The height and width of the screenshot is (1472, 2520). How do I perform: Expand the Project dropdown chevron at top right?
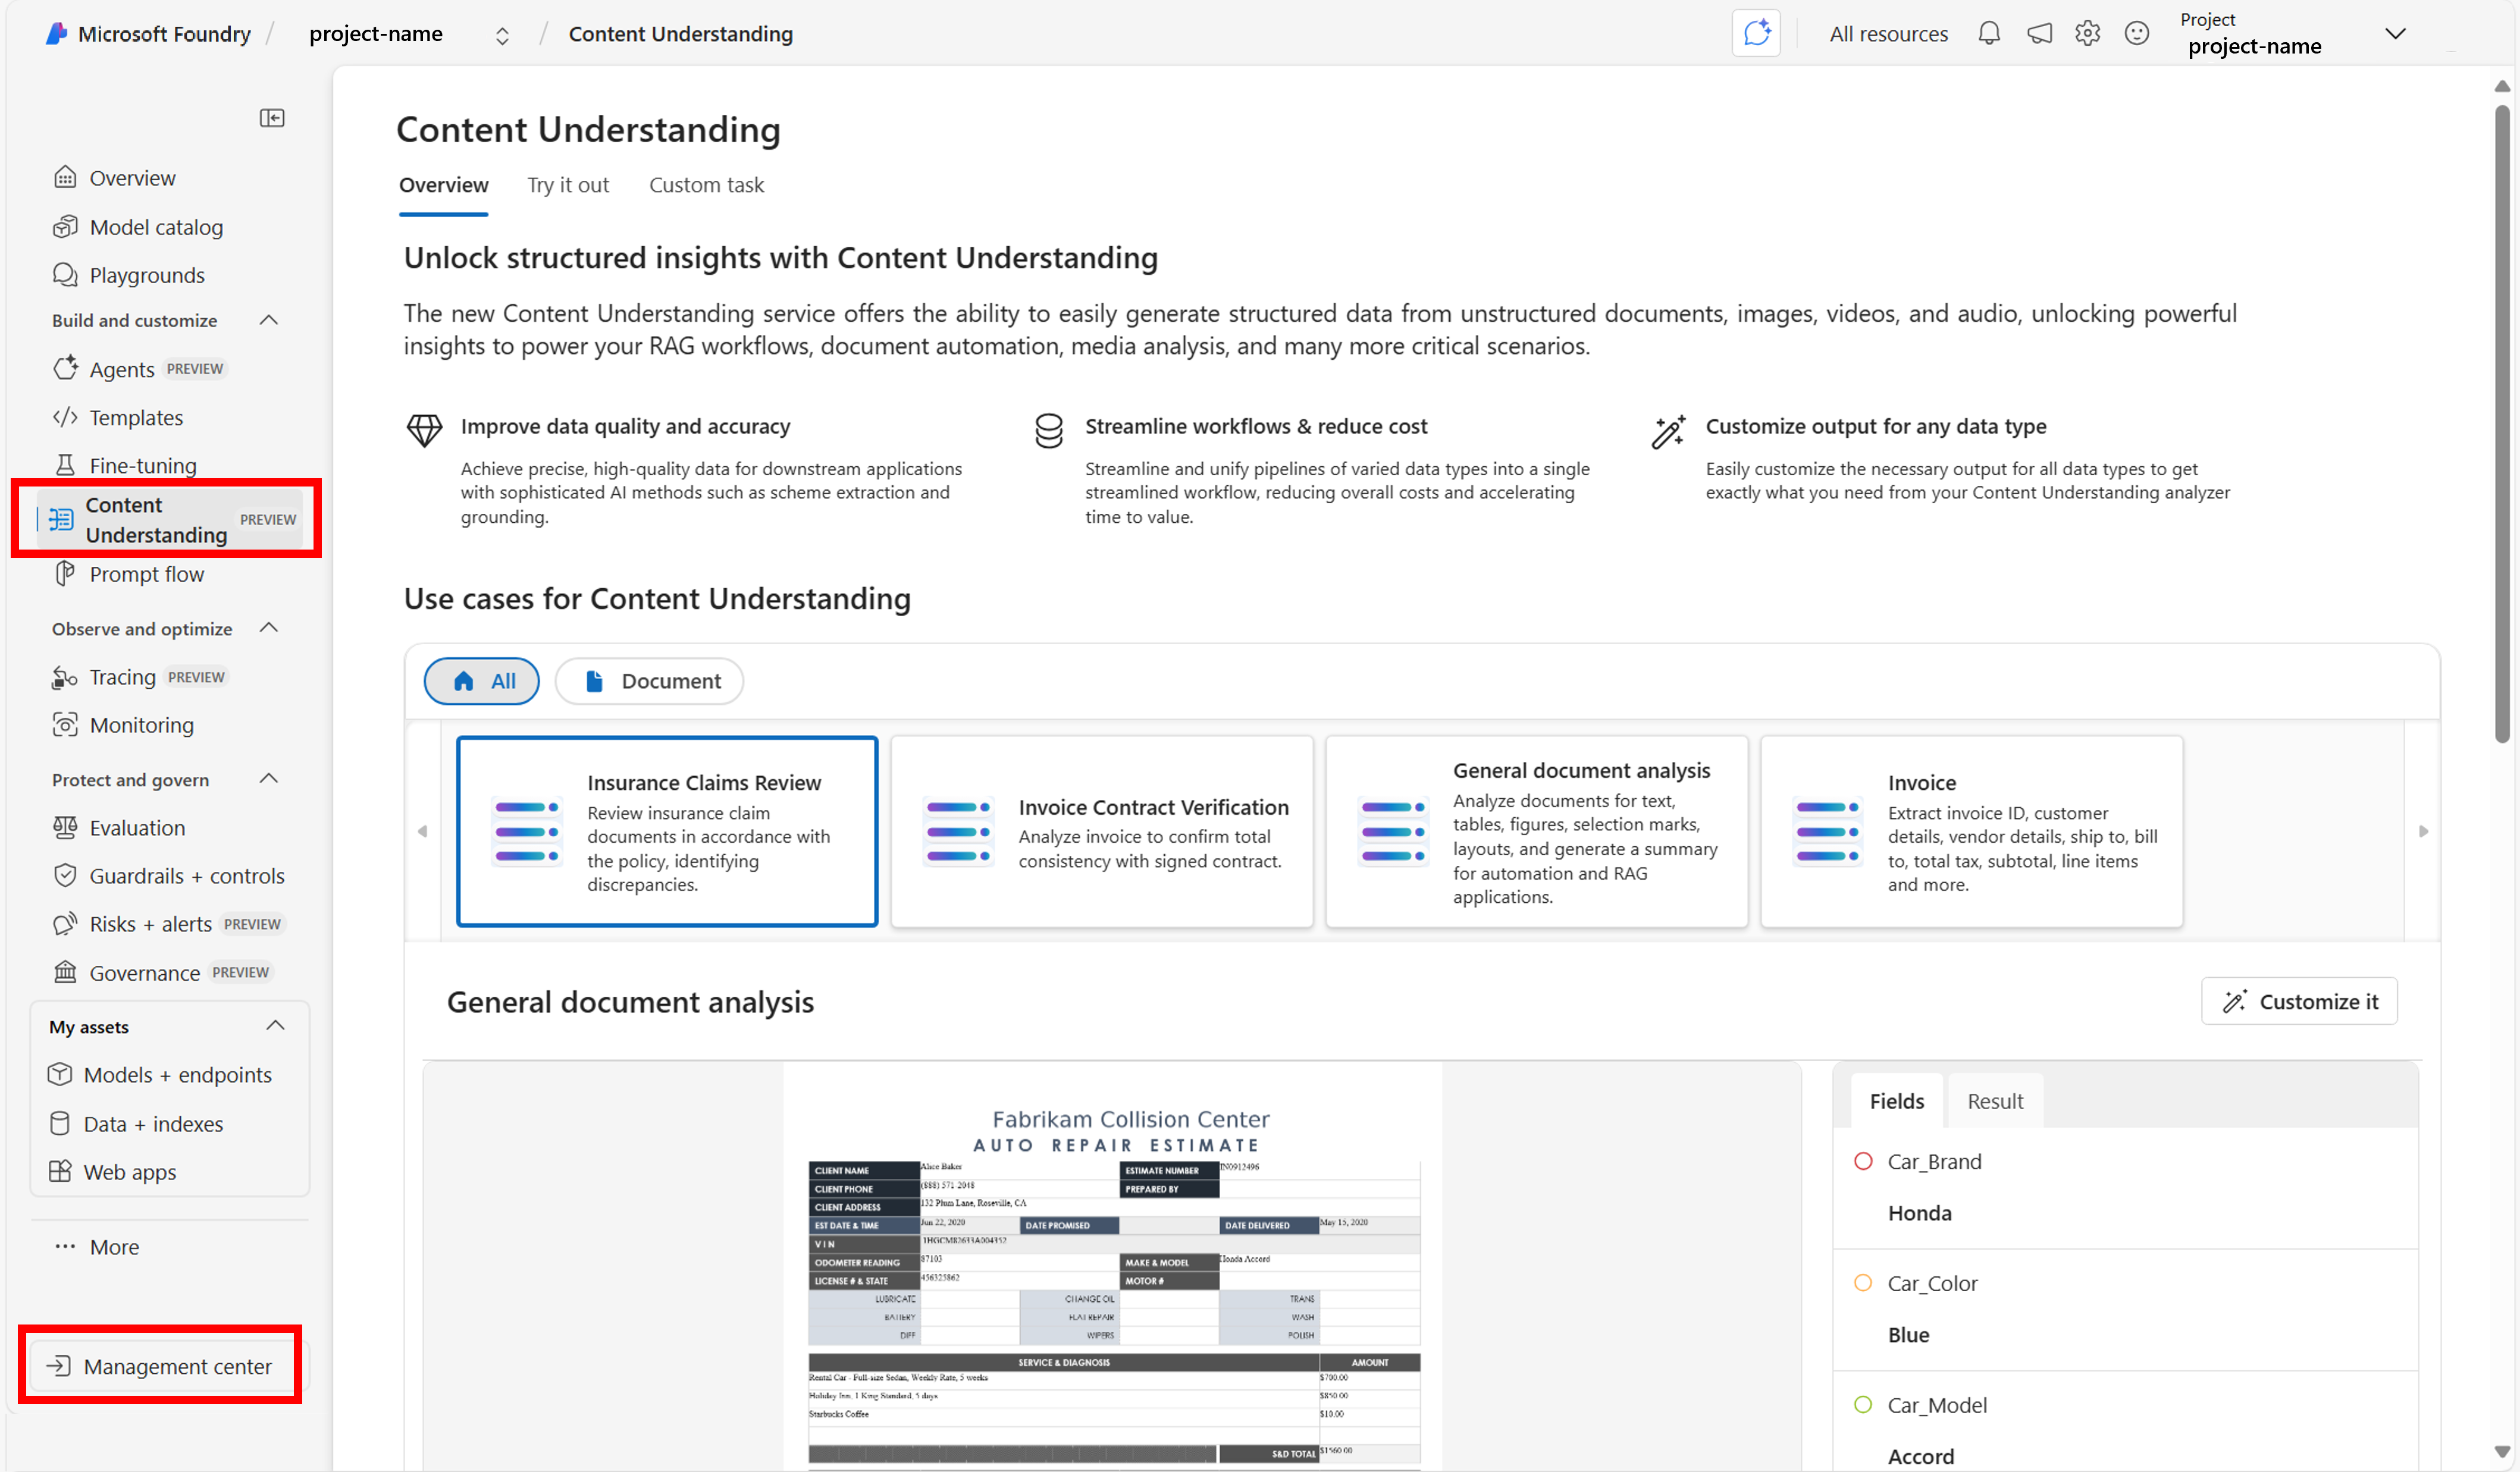(x=2395, y=34)
